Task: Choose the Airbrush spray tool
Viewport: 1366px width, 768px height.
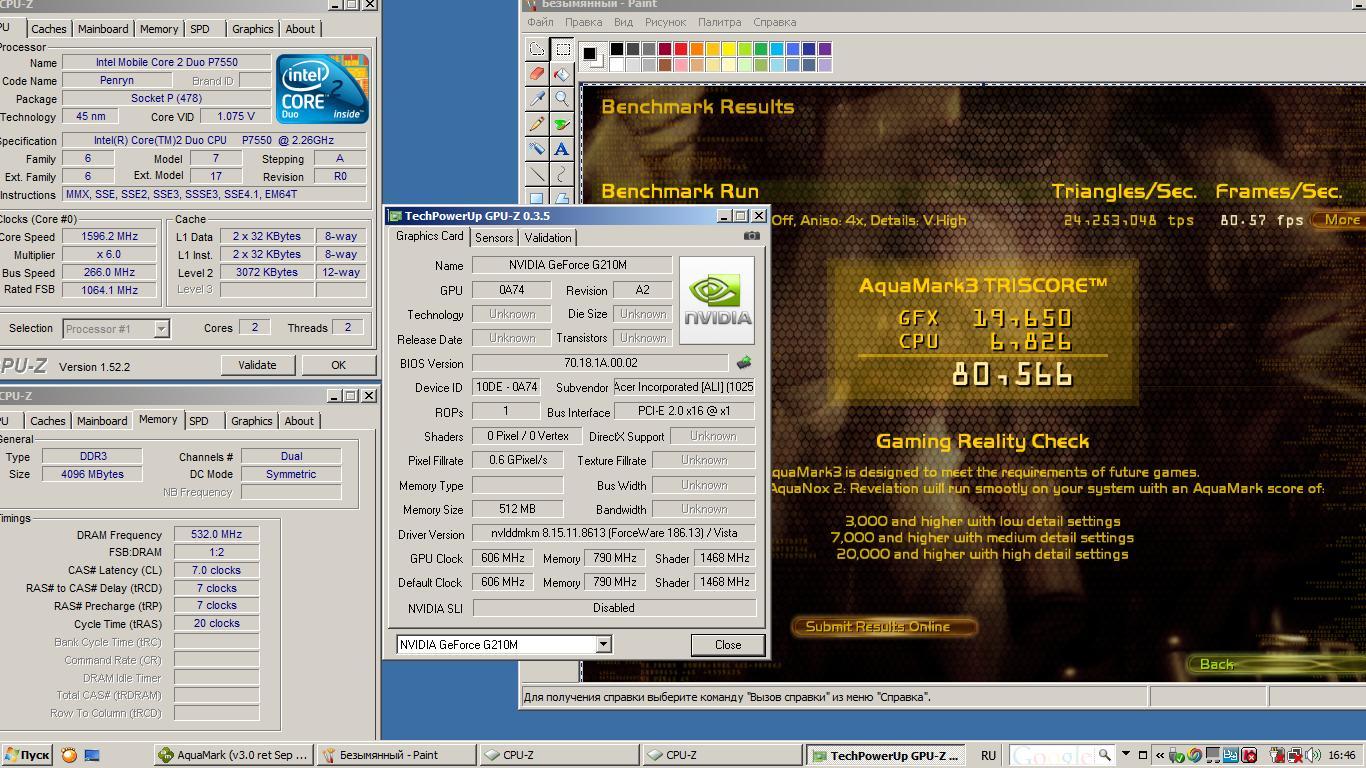Action: pos(537,149)
